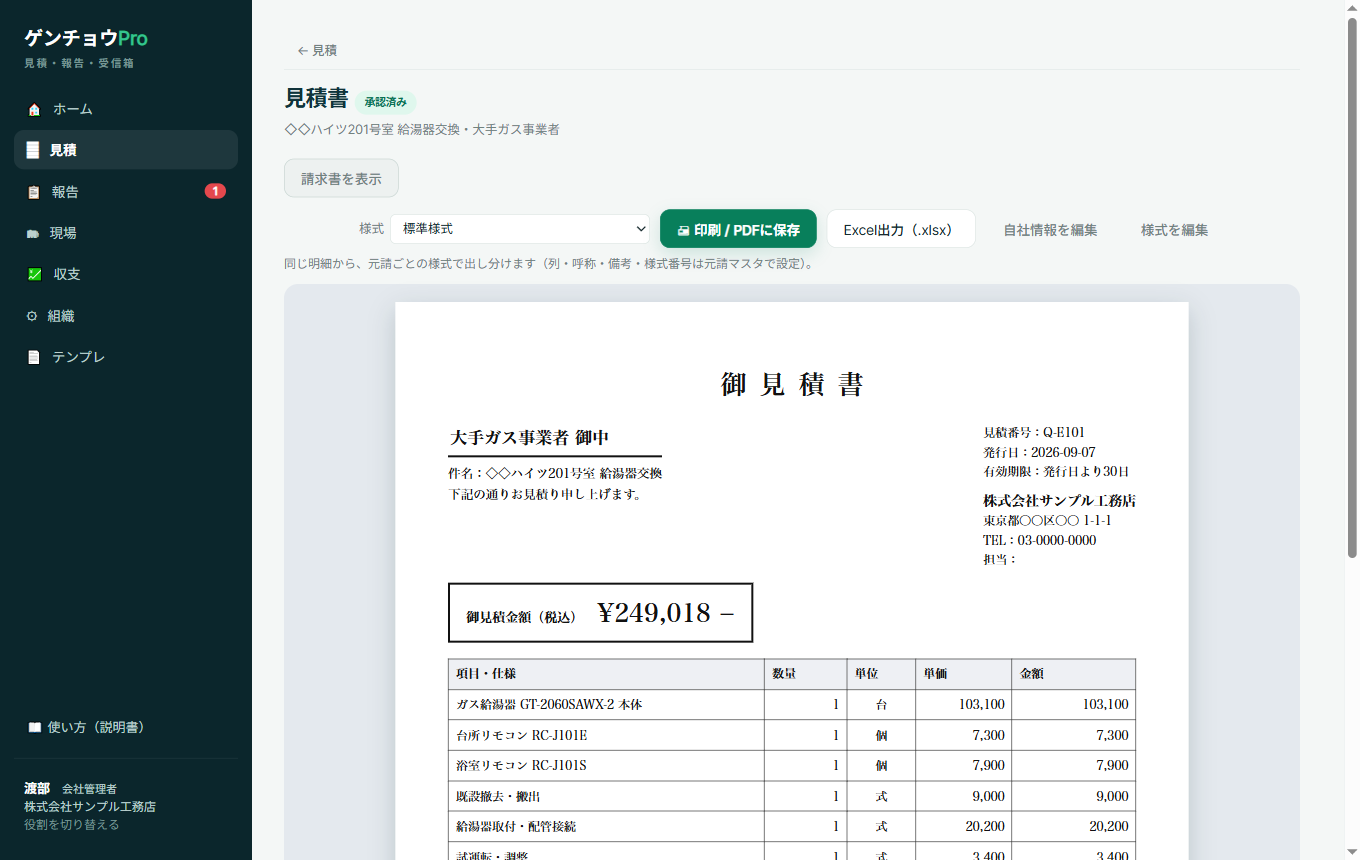Click the 御見積書 document title
This screenshot has height=860, width=1360.
(x=791, y=384)
